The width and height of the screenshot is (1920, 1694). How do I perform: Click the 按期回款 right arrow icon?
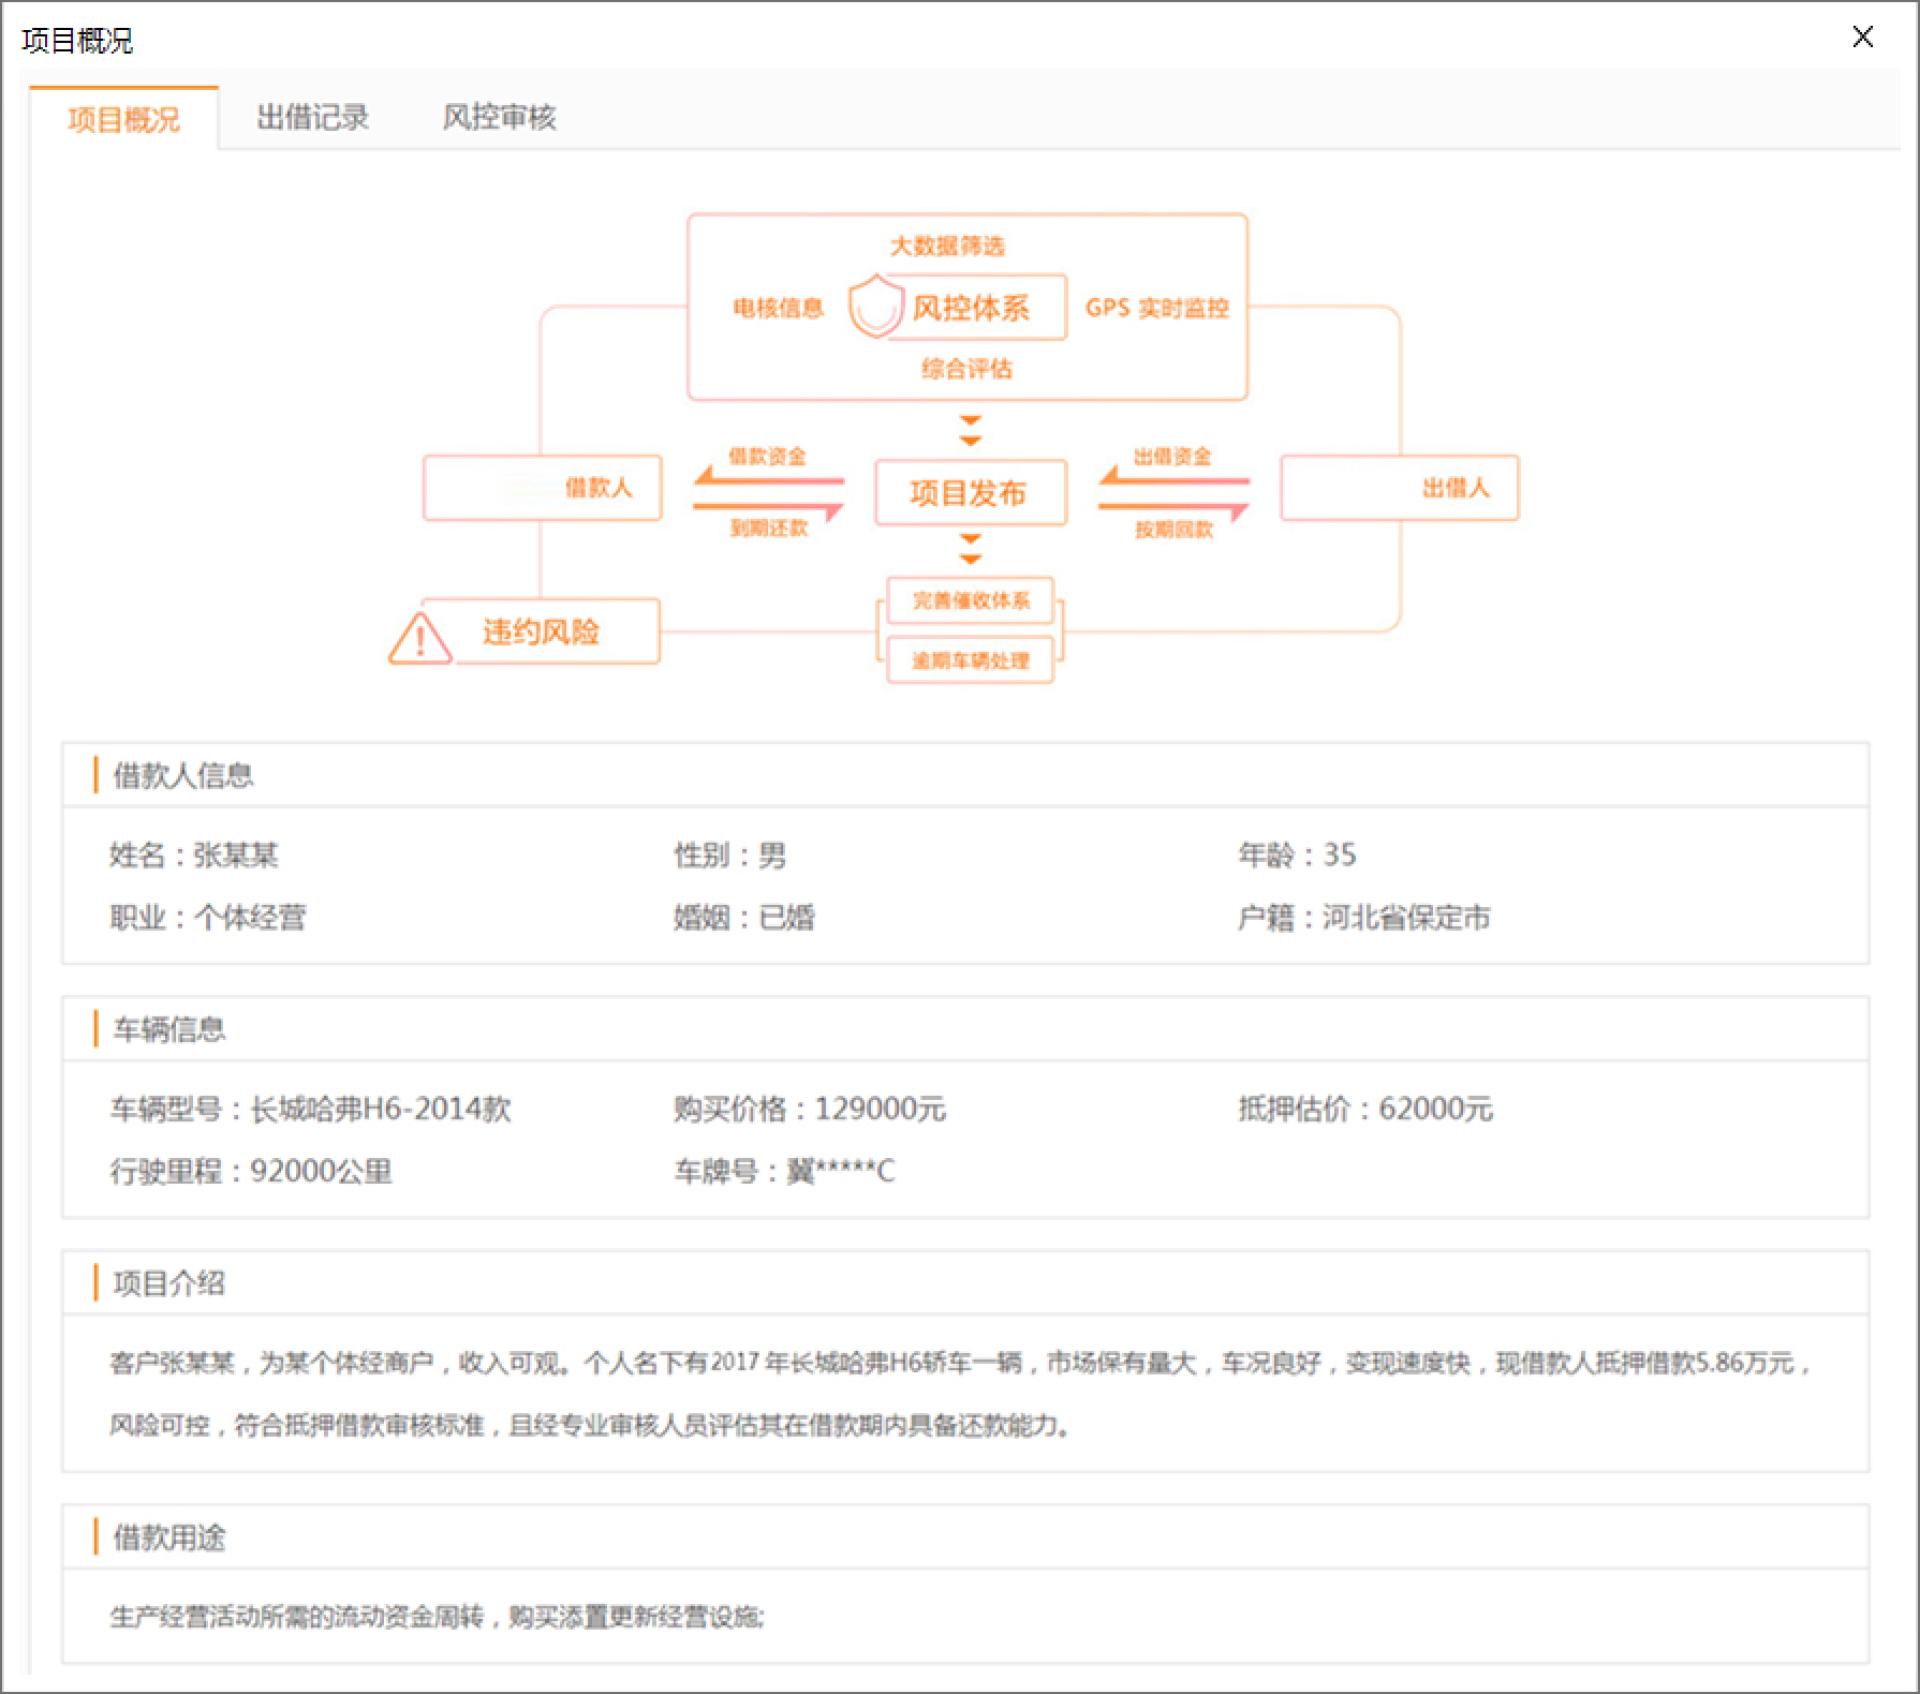click(1173, 509)
